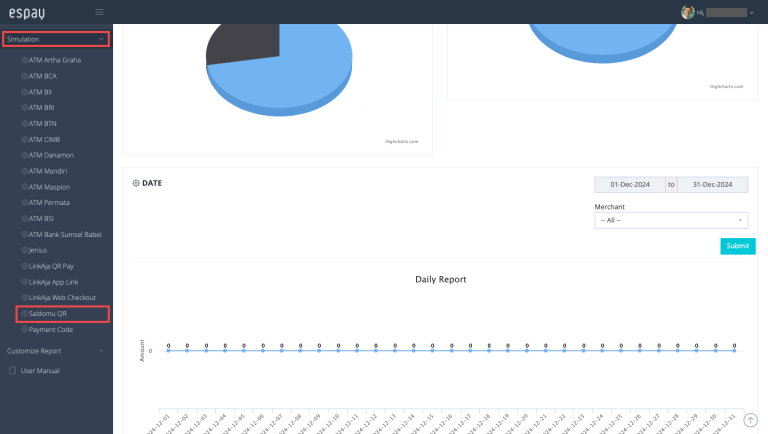768x434 pixels.
Task: Open the User Manual link
Action: coord(40,371)
